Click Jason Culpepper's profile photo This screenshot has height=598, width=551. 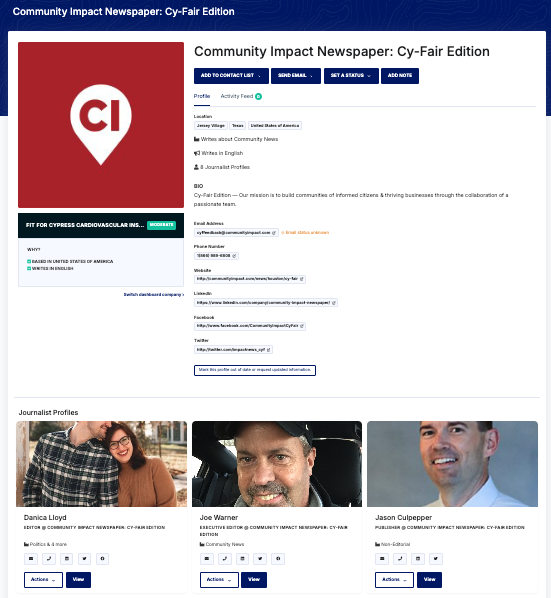click(x=452, y=464)
